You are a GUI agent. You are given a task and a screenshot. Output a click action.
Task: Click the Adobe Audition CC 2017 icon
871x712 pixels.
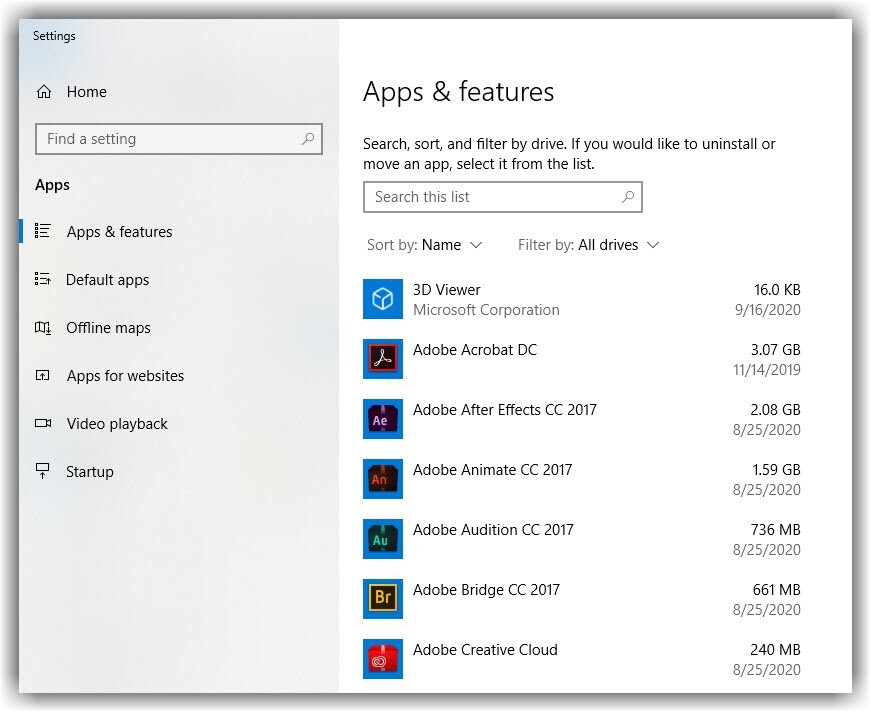[x=383, y=539]
